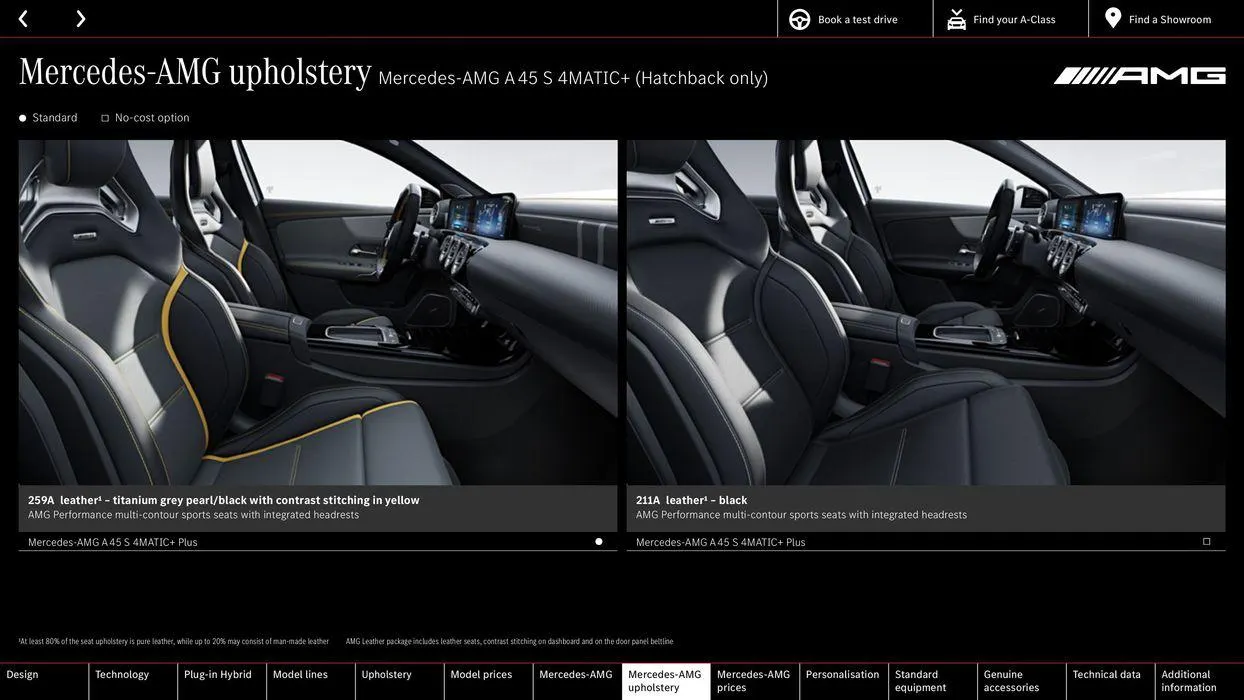Click the steering wheel test drive icon
This screenshot has width=1244, height=700.
point(799,19)
